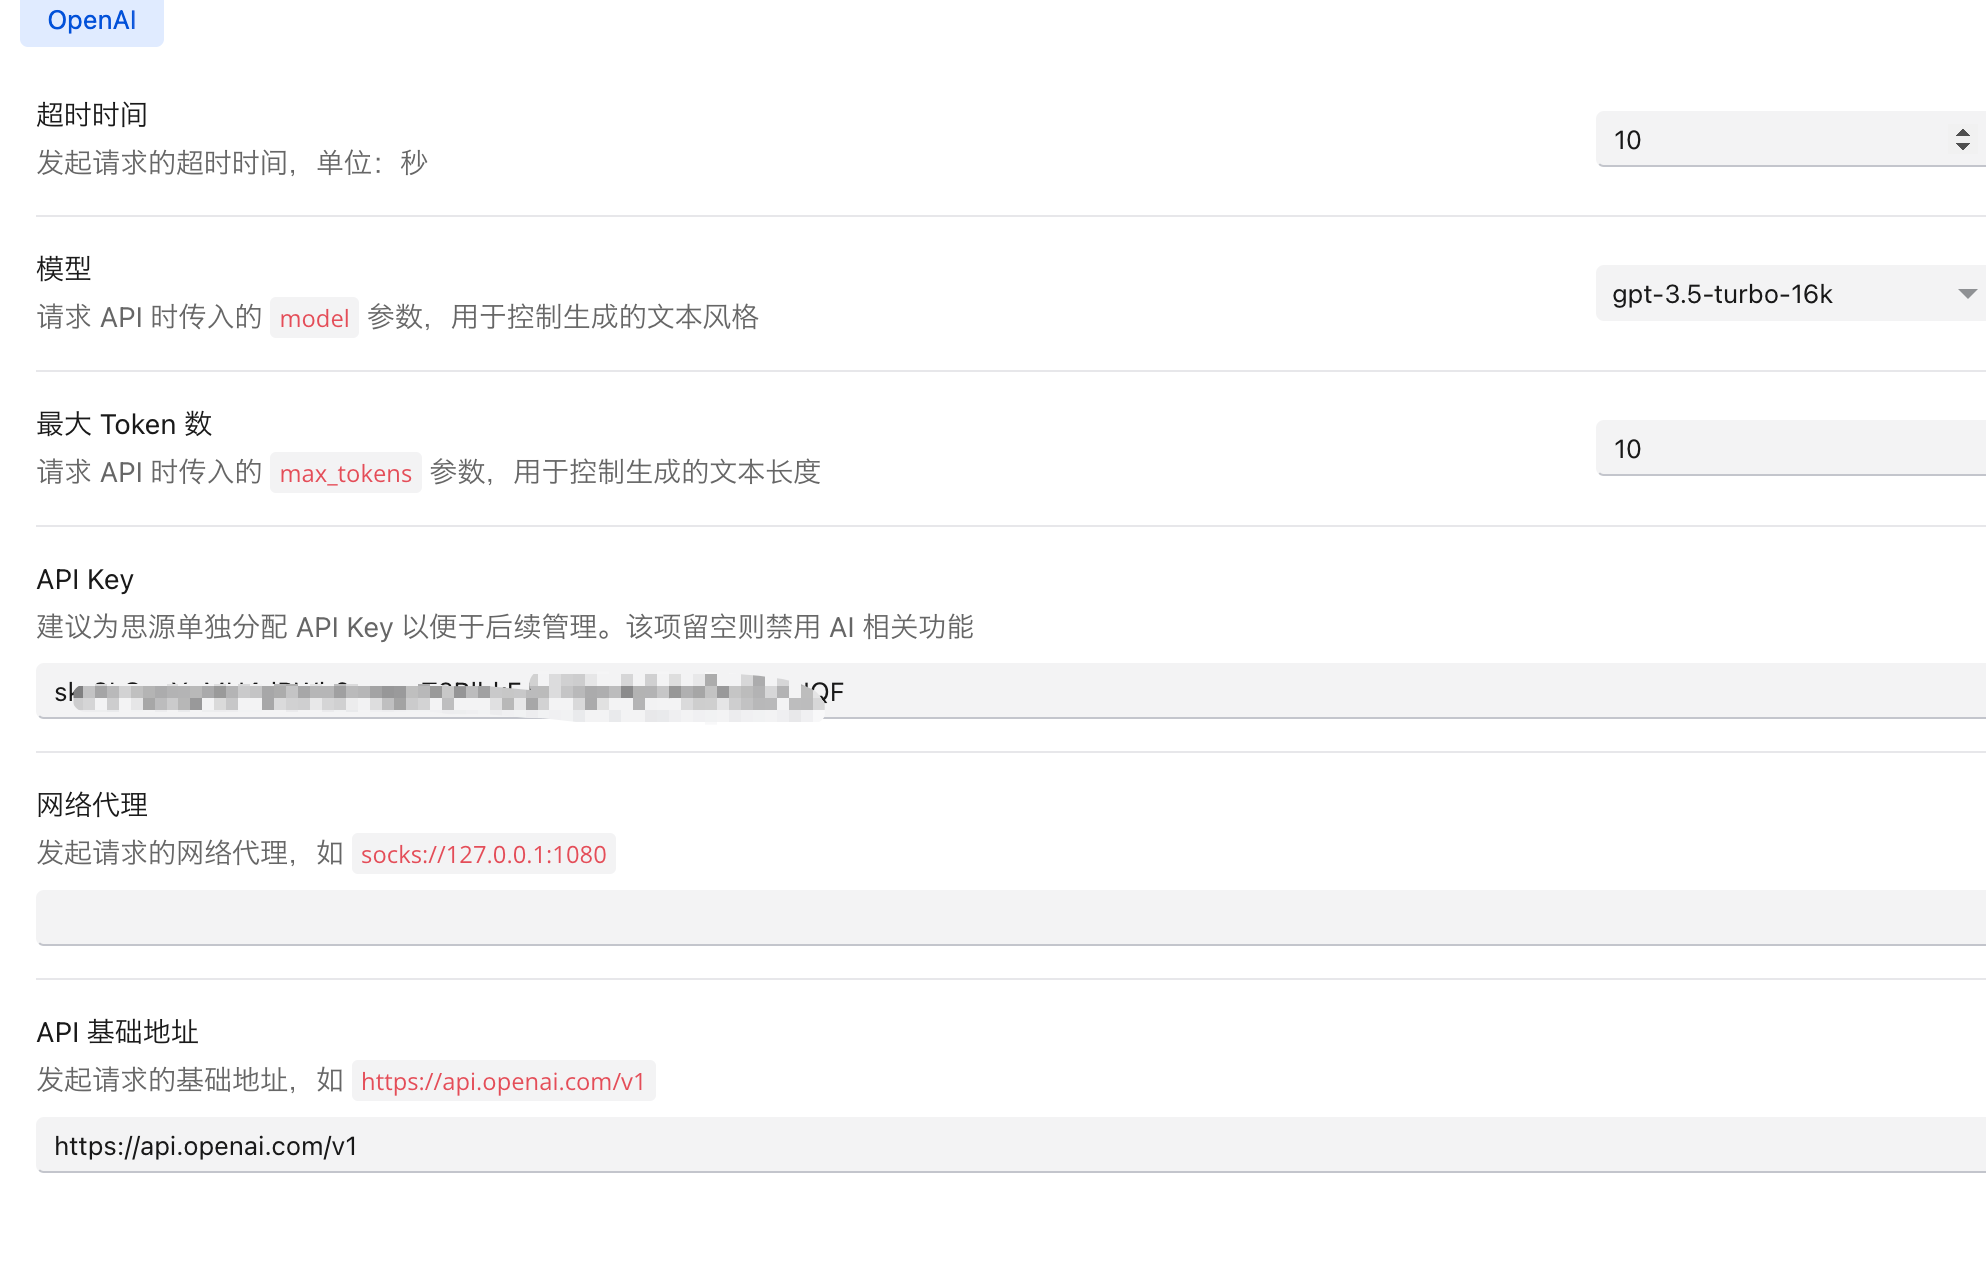Switch to the OpenAI tab
This screenshot has width=1986, height=1262.
click(x=91, y=20)
